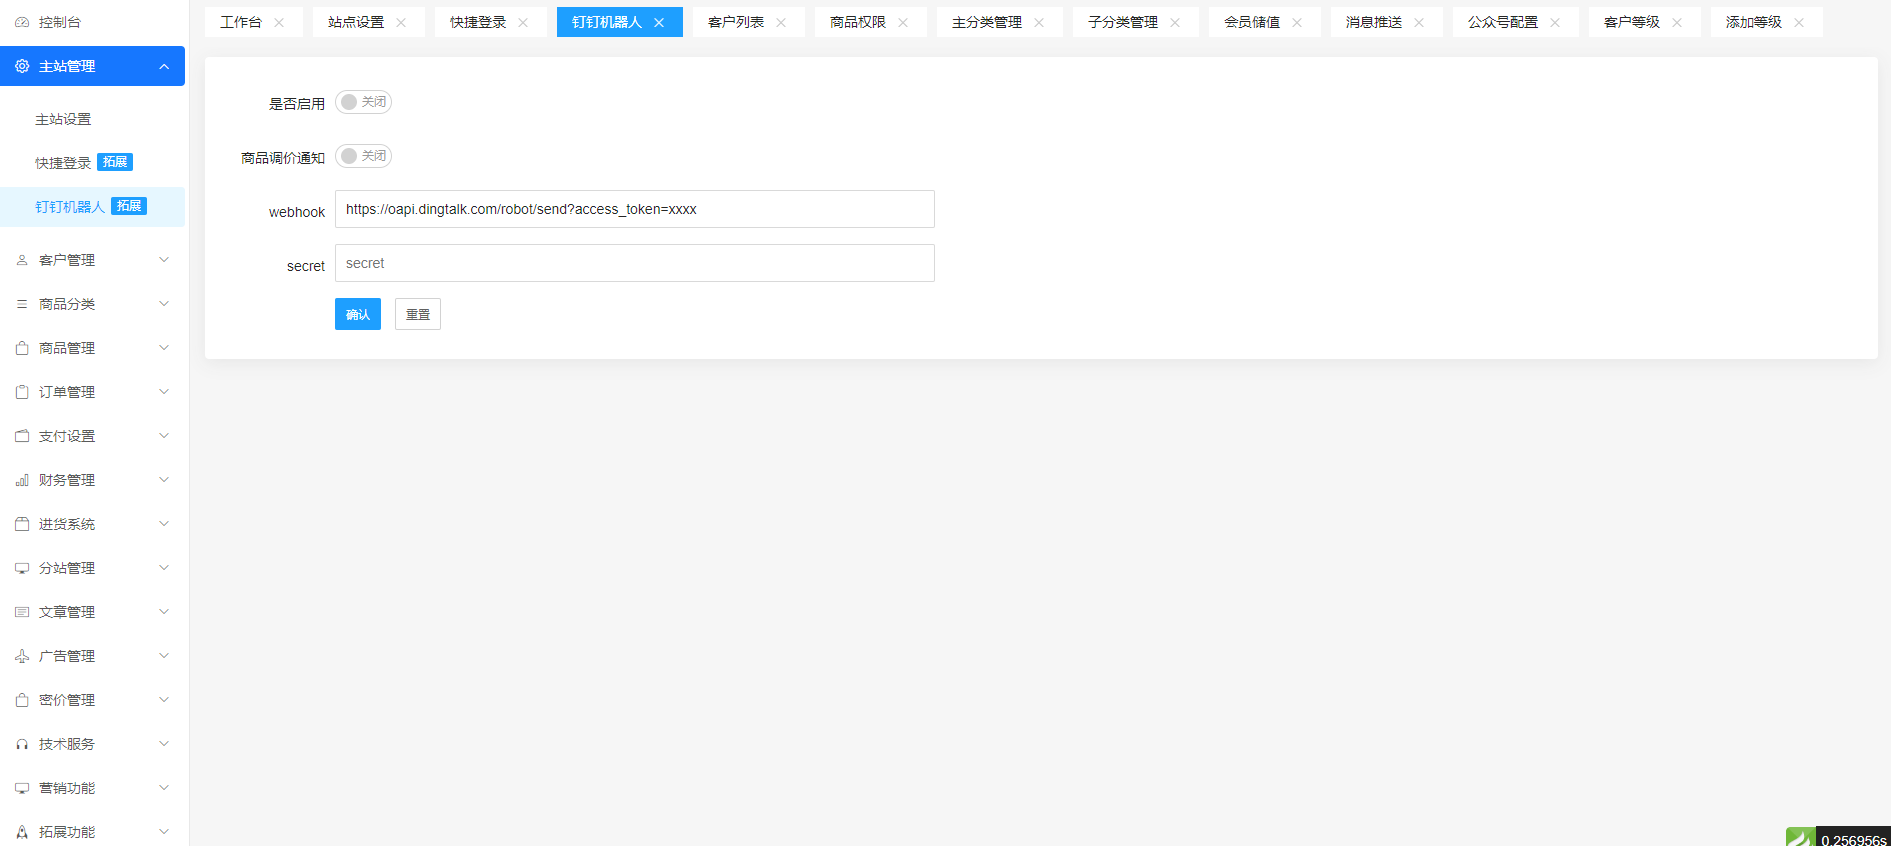Click the green debug trace icon
This screenshot has width=1891, height=846.
[x=1801, y=838]
